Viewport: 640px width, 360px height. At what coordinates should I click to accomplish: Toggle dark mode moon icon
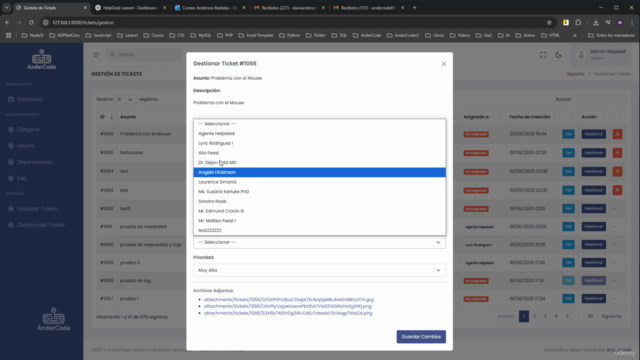click(x=558, y=55)
